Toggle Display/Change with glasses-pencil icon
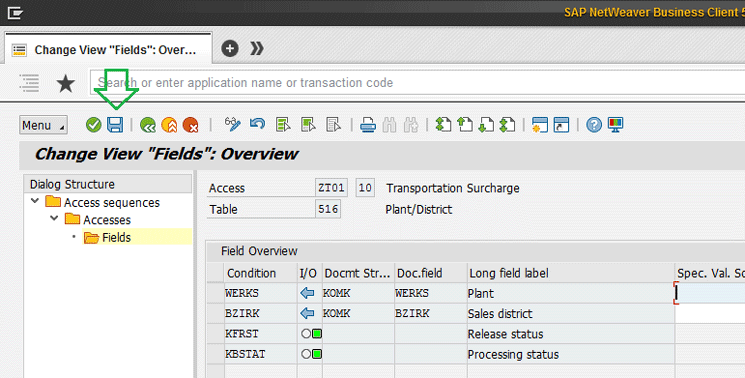This screenshot has height=378, width=745. pos(232,125)
